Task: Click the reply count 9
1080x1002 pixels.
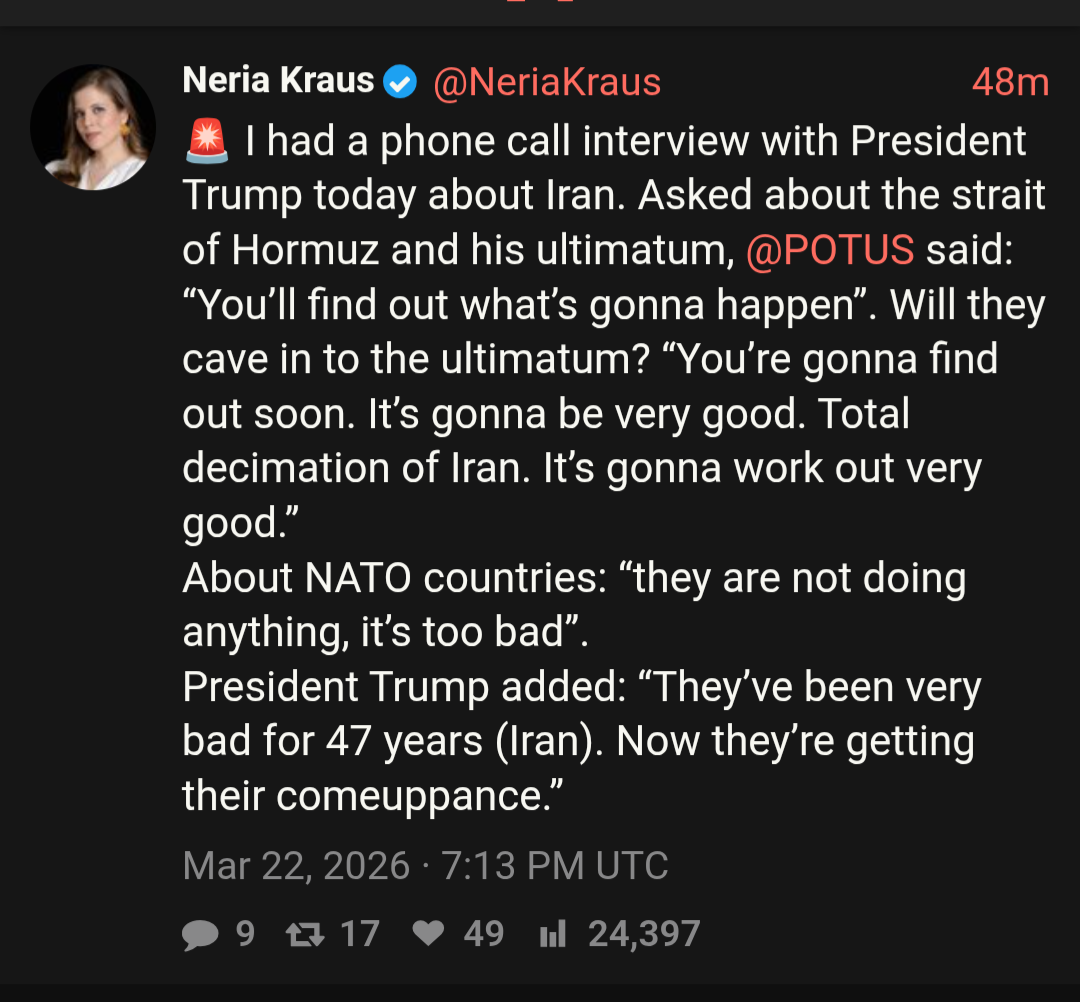Action: point(245,934)
